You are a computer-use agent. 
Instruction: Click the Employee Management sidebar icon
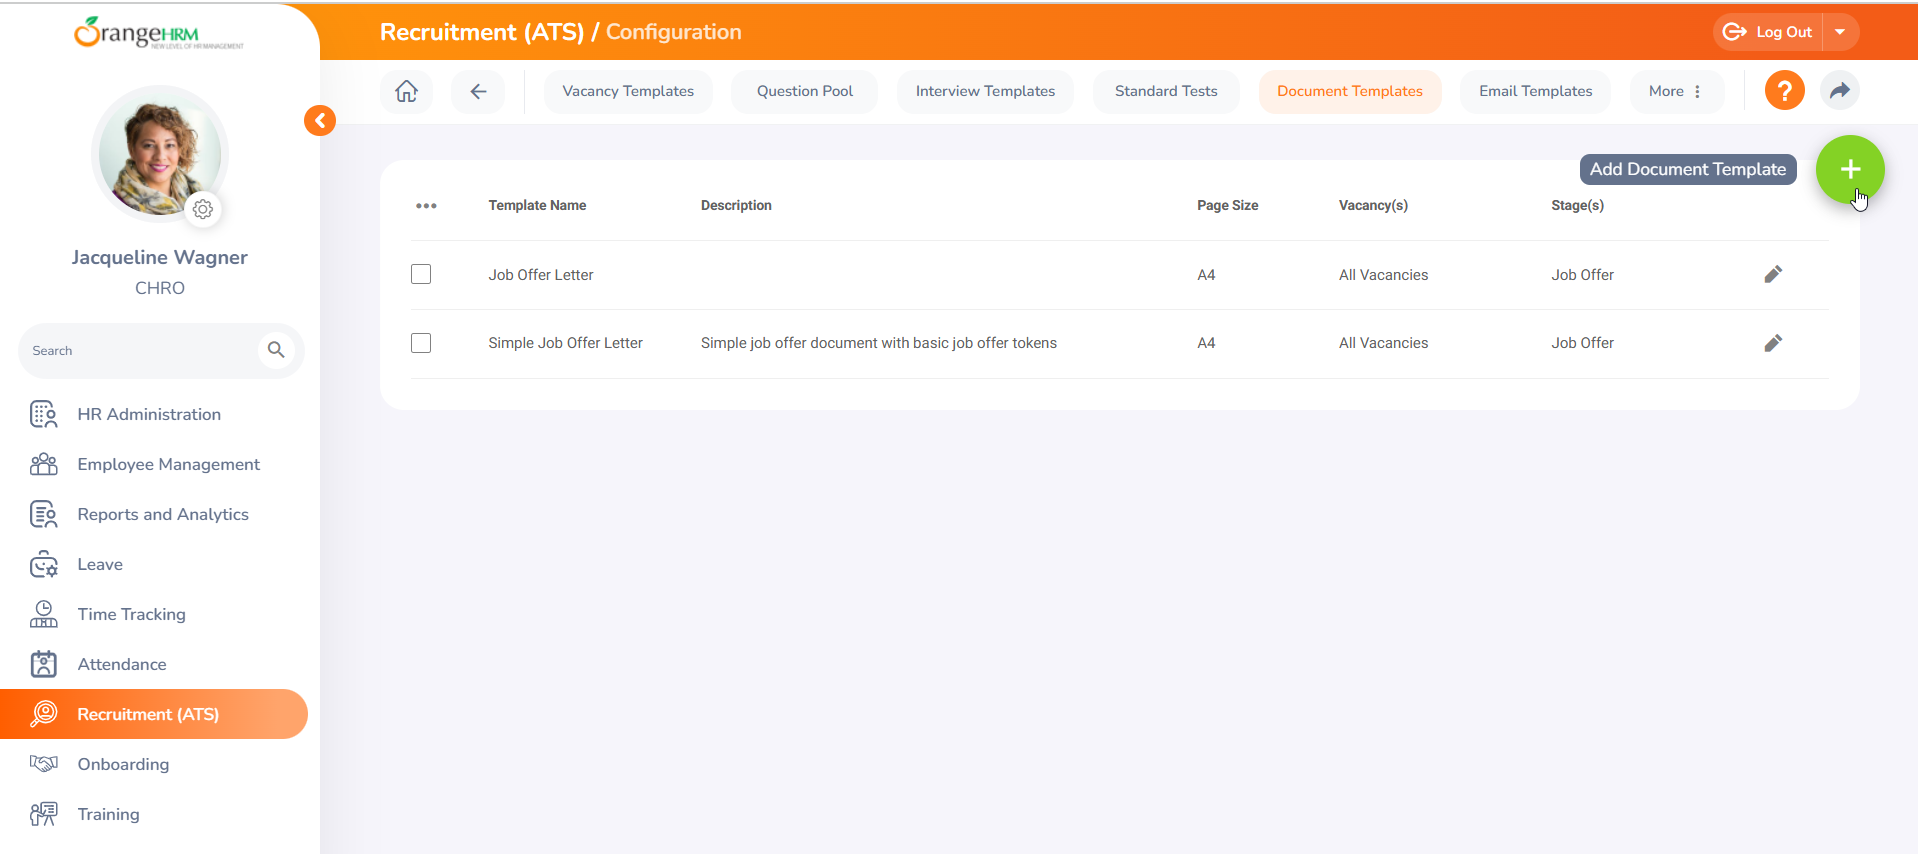pyautogui.click(x=44, y=464)
